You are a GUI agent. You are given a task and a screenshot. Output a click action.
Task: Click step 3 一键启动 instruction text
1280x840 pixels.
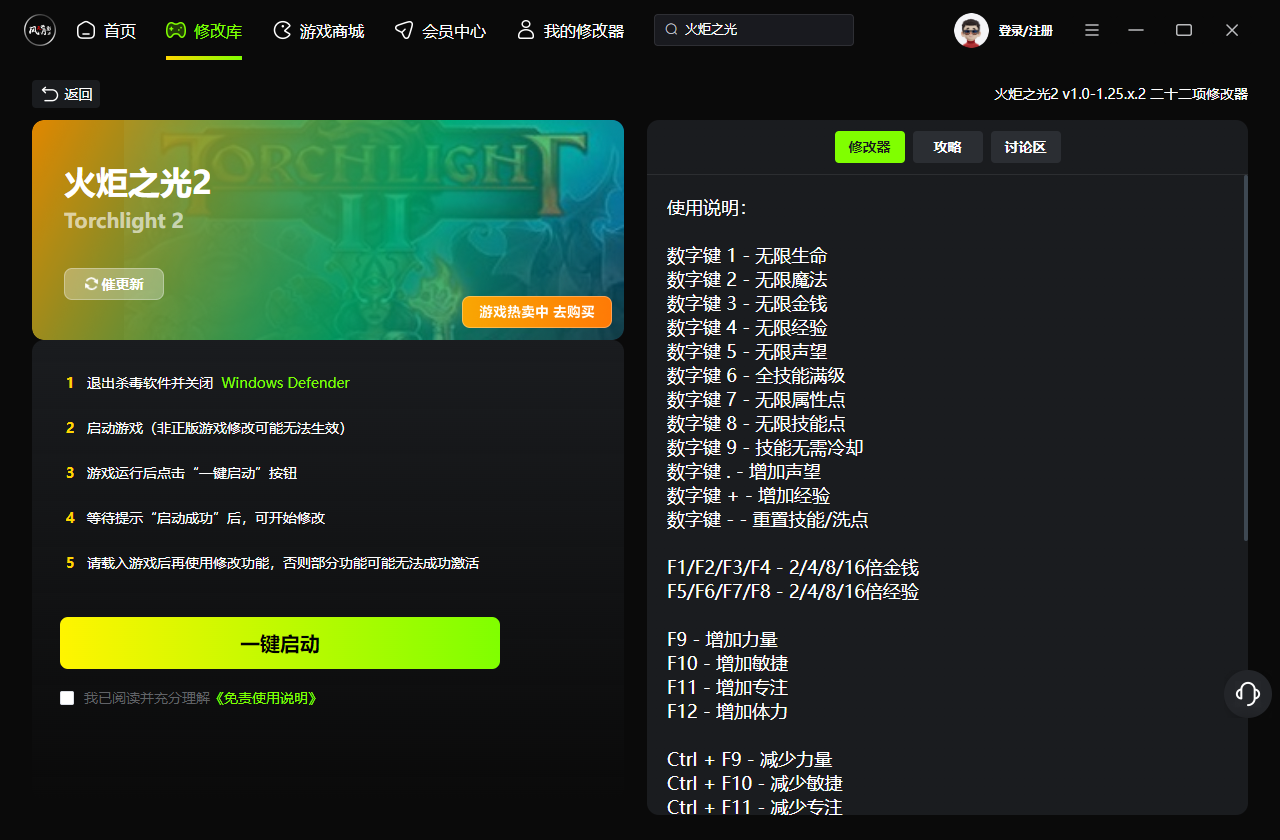(192, 473)
